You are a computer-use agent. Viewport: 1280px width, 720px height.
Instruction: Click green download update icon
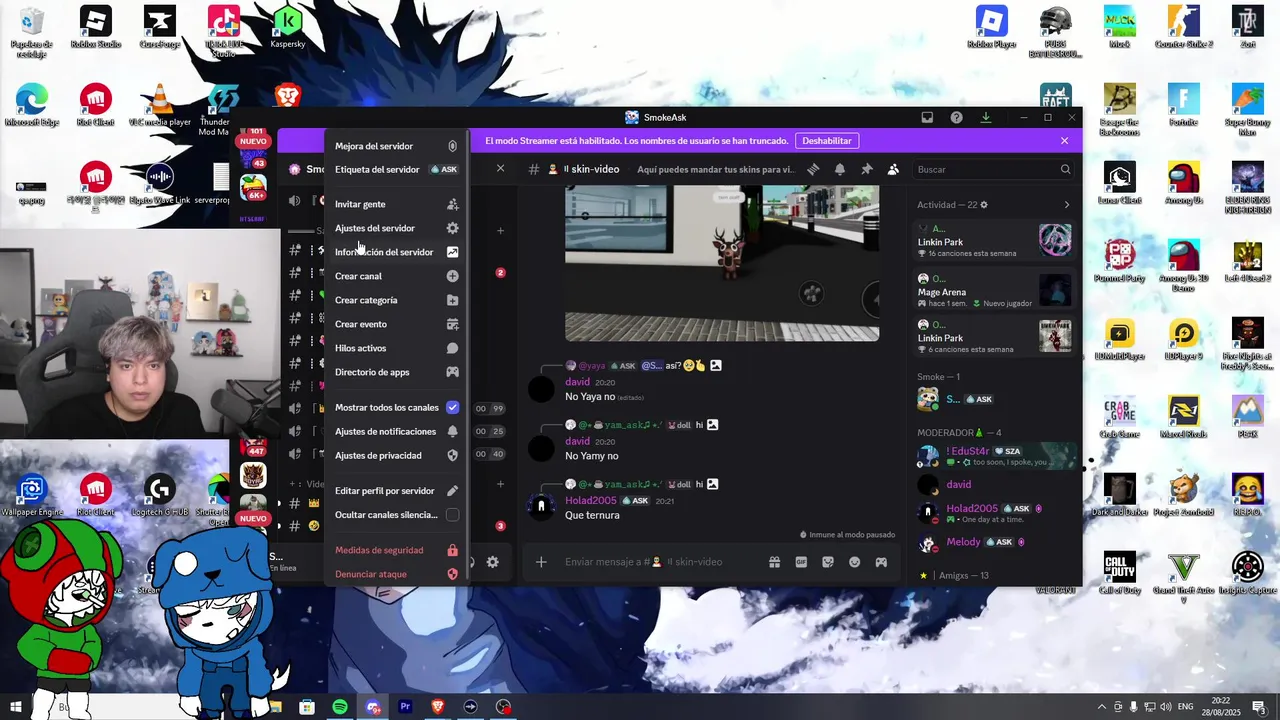point(985,118)
